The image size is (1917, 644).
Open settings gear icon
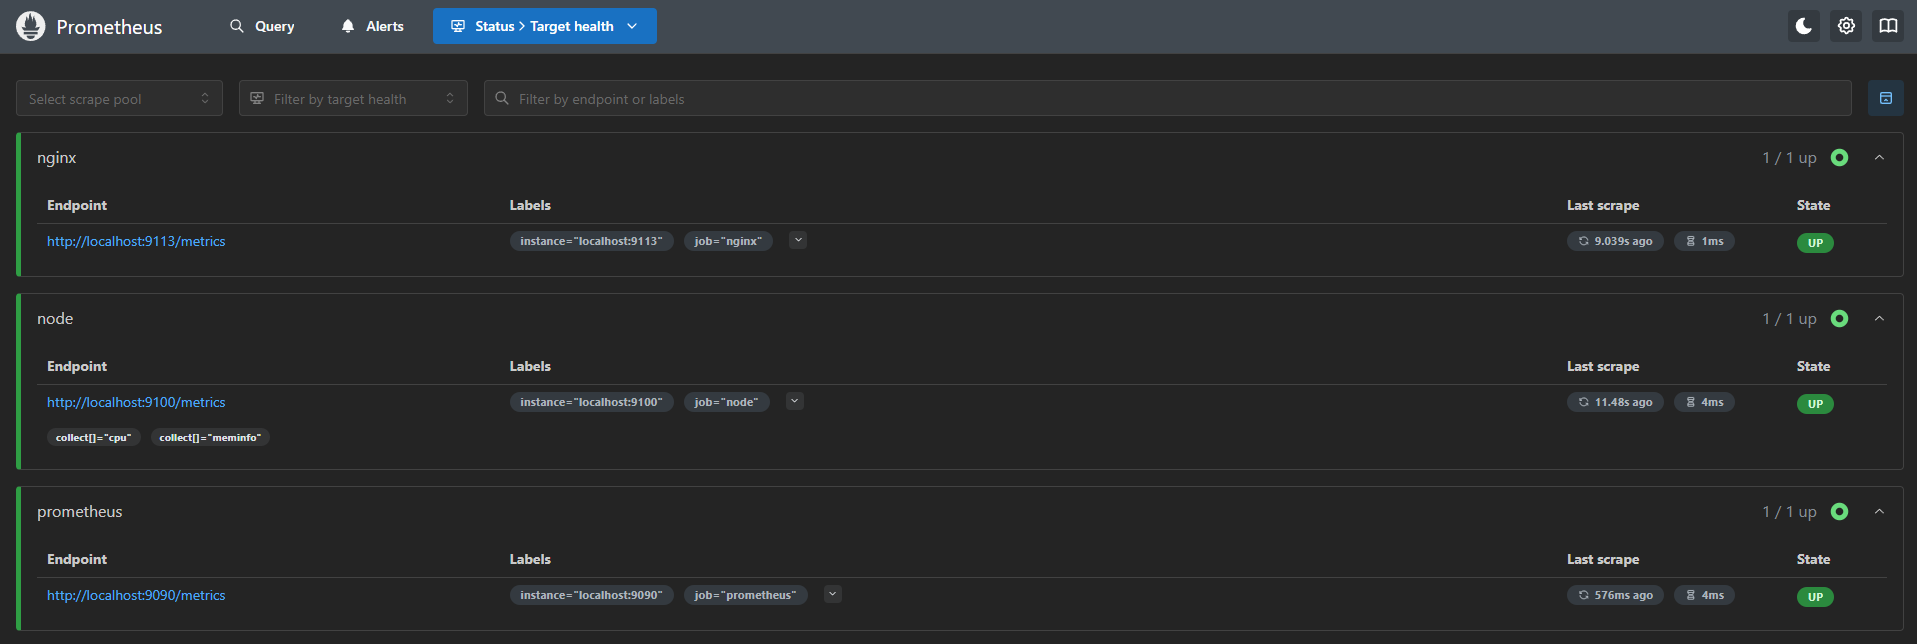click(x=1846, y=26)
